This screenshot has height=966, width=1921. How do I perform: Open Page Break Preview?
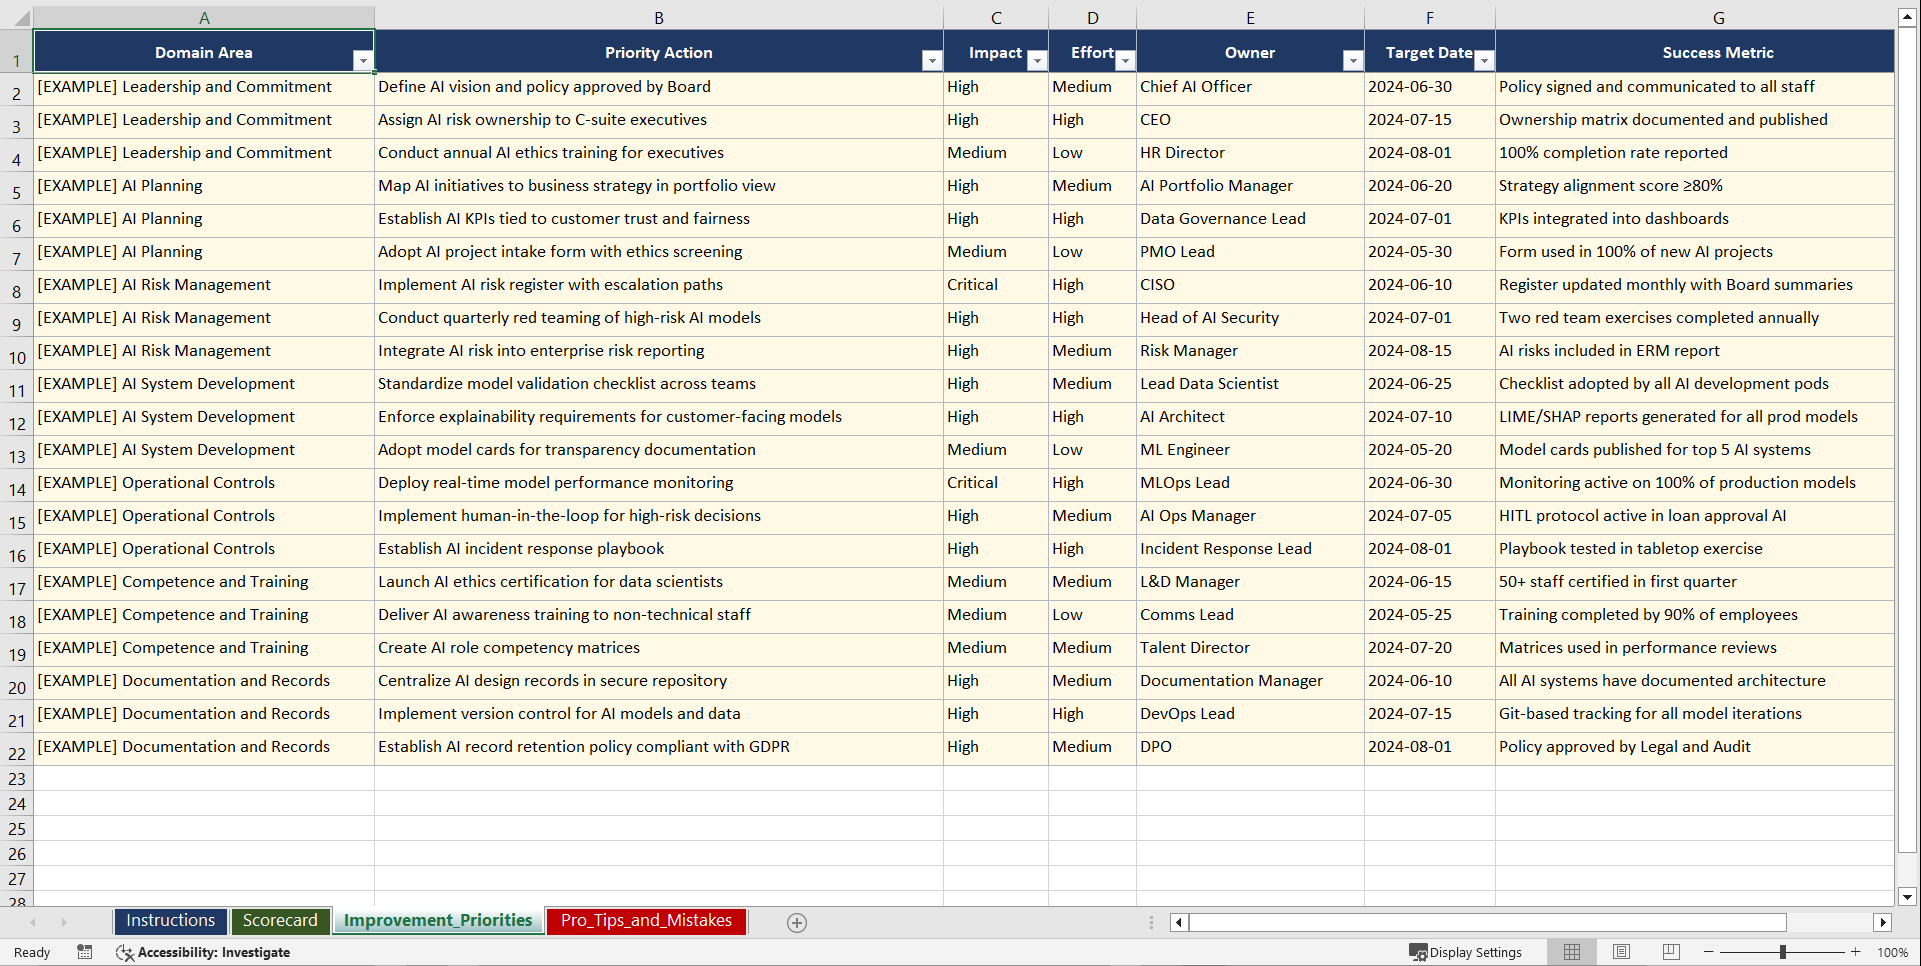[x=1671, y=952]
